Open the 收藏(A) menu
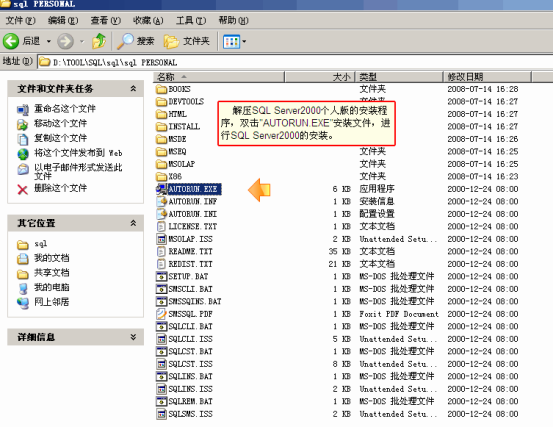554x427 pixels. pyautogui.click(x=148, y=20)
